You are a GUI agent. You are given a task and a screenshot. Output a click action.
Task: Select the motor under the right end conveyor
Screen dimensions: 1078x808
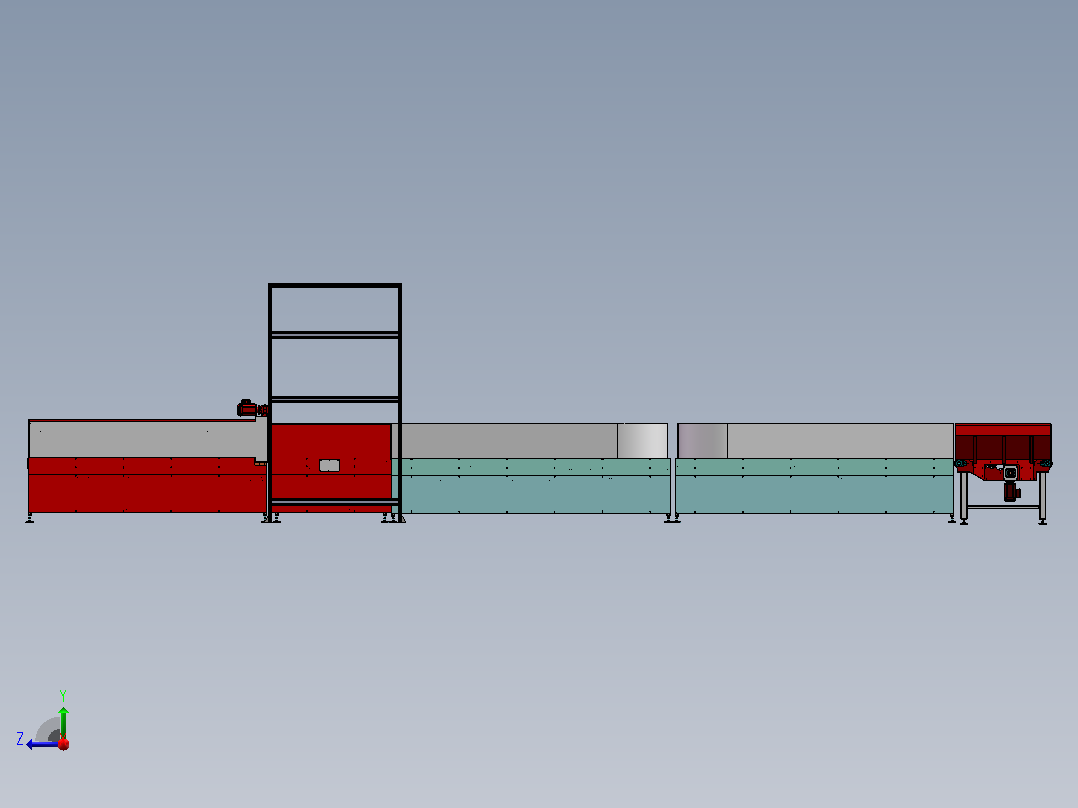1011,491
